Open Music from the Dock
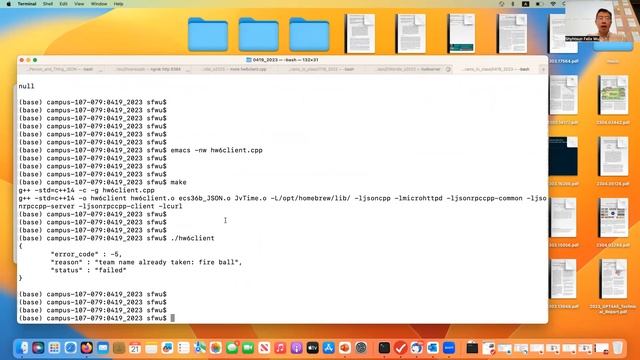Image resolution: width=640 pixels, height=360 pixels. click(x=280, y=348)
